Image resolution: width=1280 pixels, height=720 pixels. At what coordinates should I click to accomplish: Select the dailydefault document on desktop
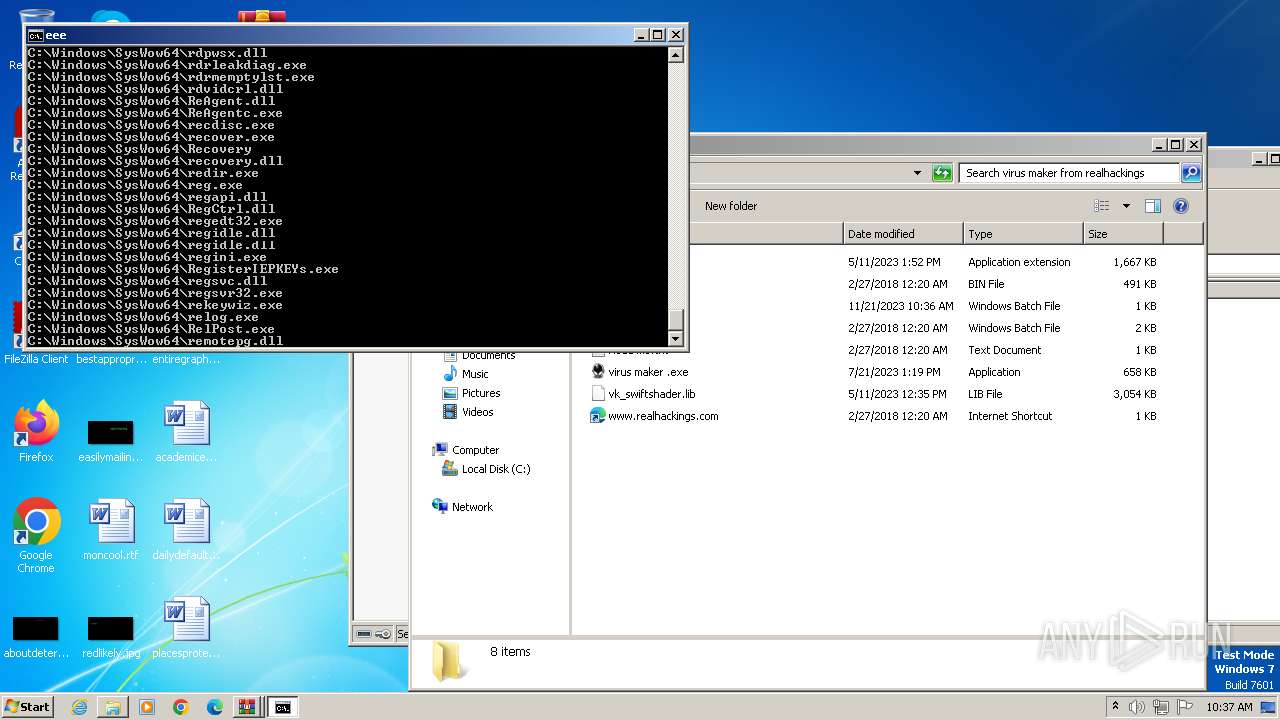(185, 530)
